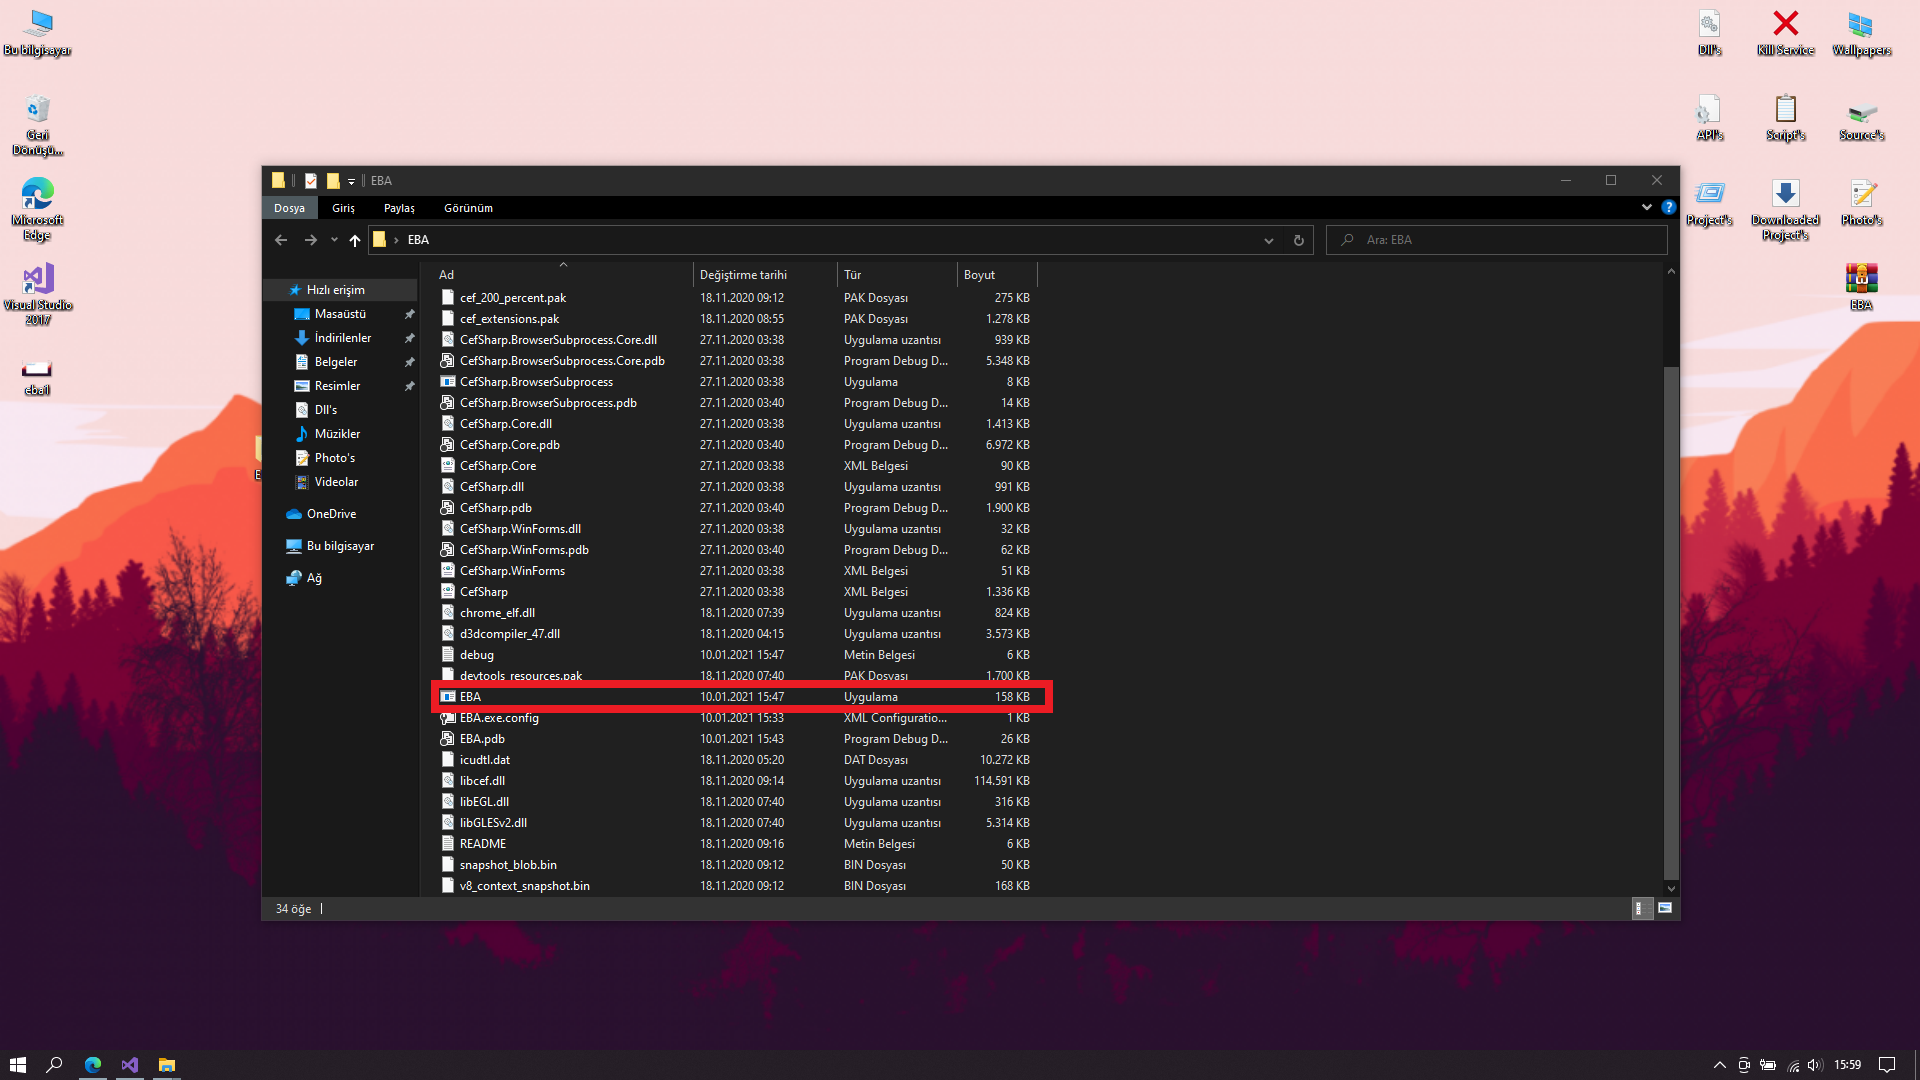The height and width of the screenshot is (1080, 1920).
Task: Expand the ribbon with the chevron
Action: [x=1646, y=207]
